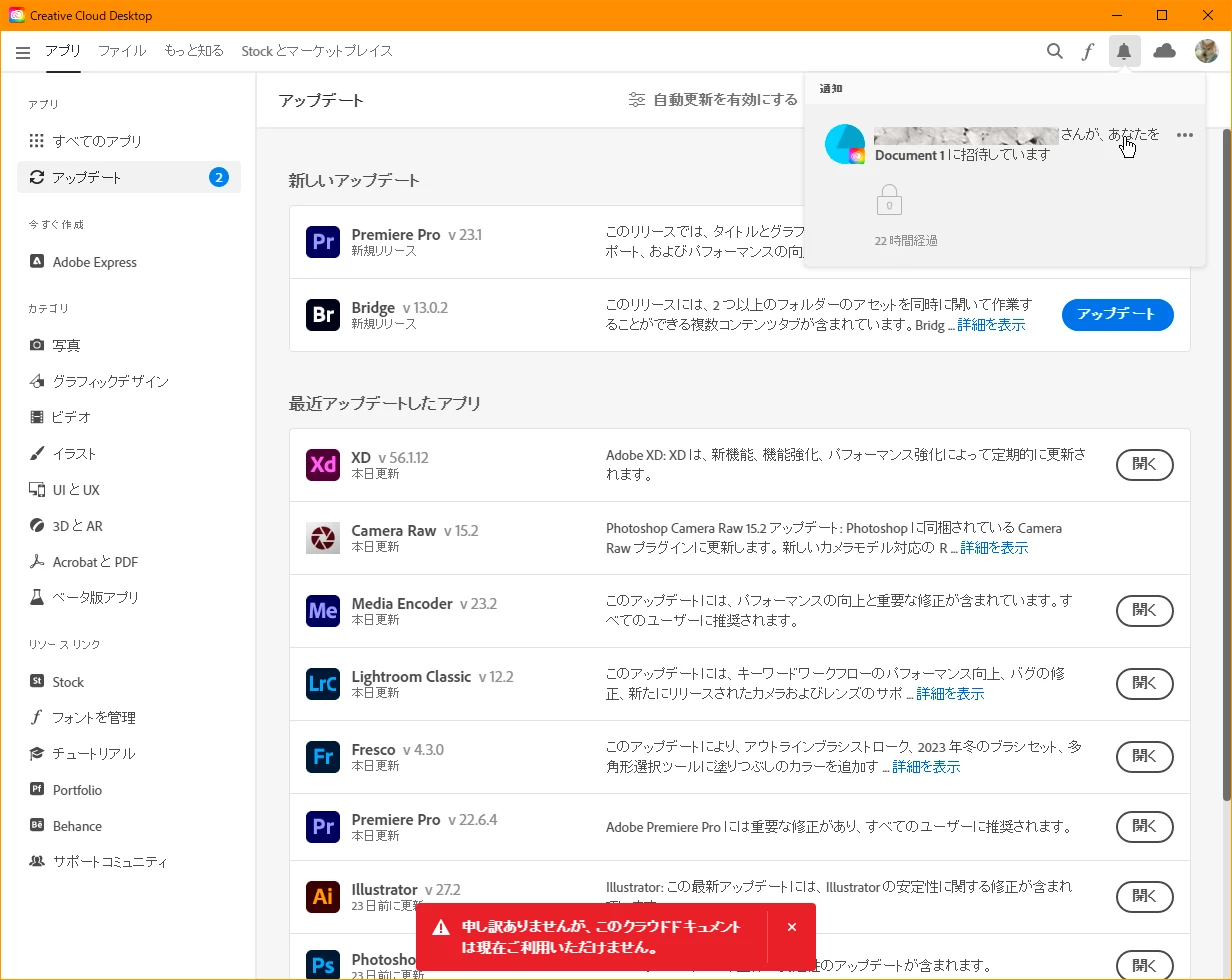
Task: Click the updates count badge 2
Action: [x=219, y=177]
